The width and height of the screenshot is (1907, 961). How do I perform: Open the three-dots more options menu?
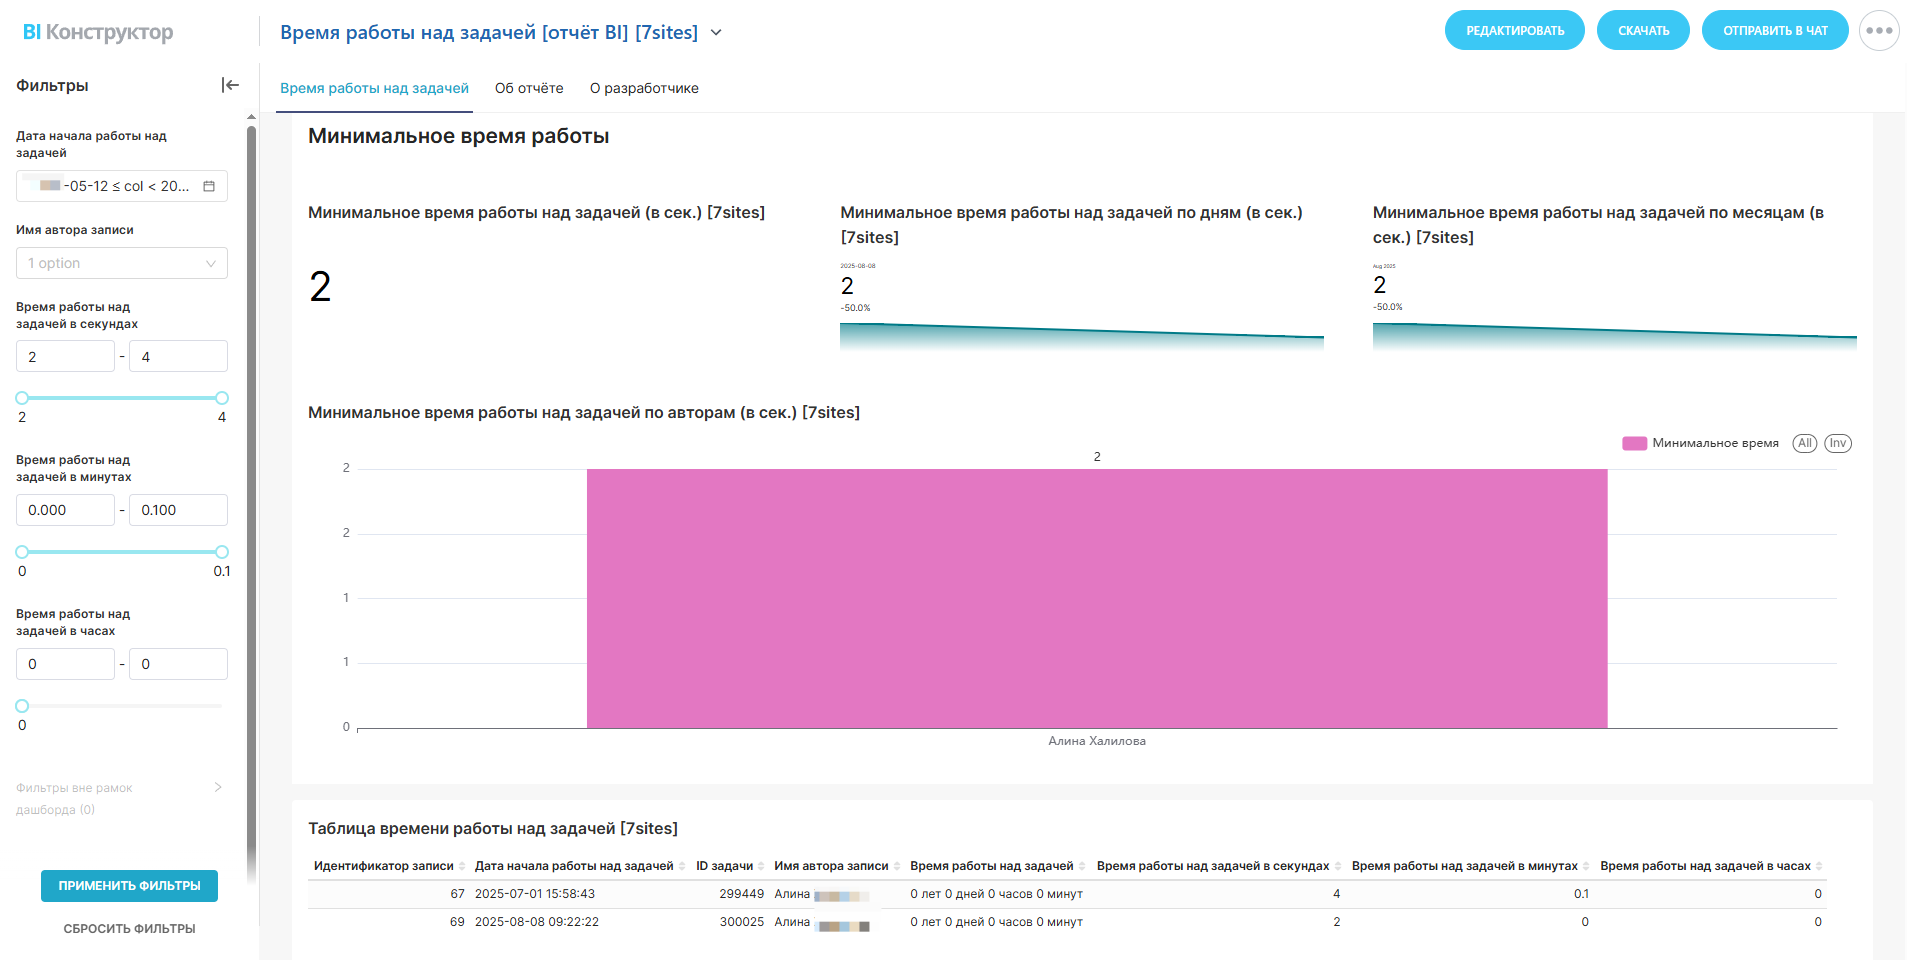click(1879, 31)
